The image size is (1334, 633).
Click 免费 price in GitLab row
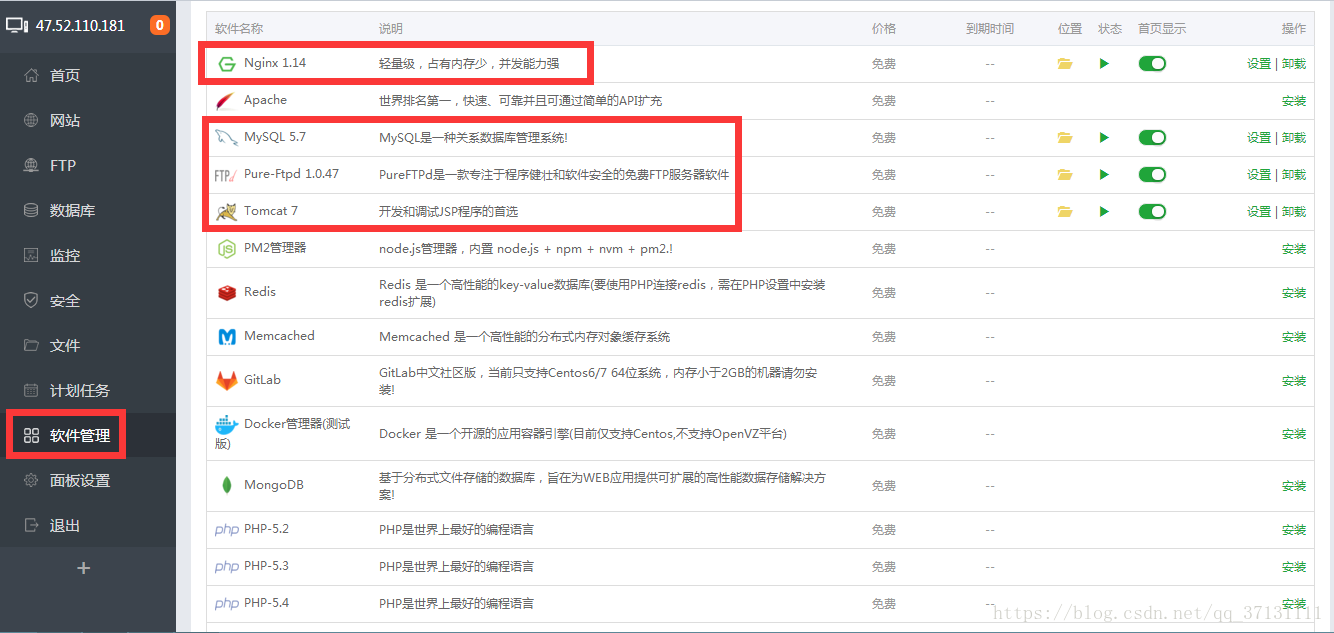click(884, 381)
